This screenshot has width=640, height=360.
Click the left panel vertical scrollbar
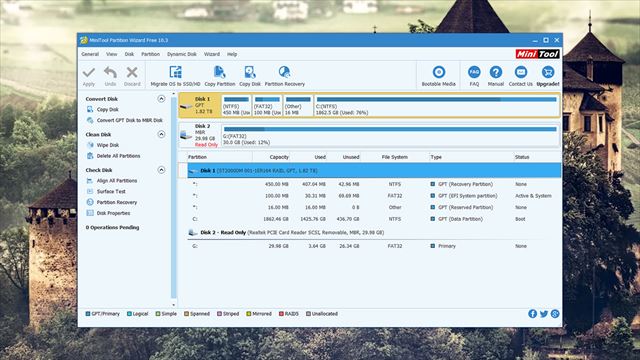pyautogui.click(x=174, y=199)
